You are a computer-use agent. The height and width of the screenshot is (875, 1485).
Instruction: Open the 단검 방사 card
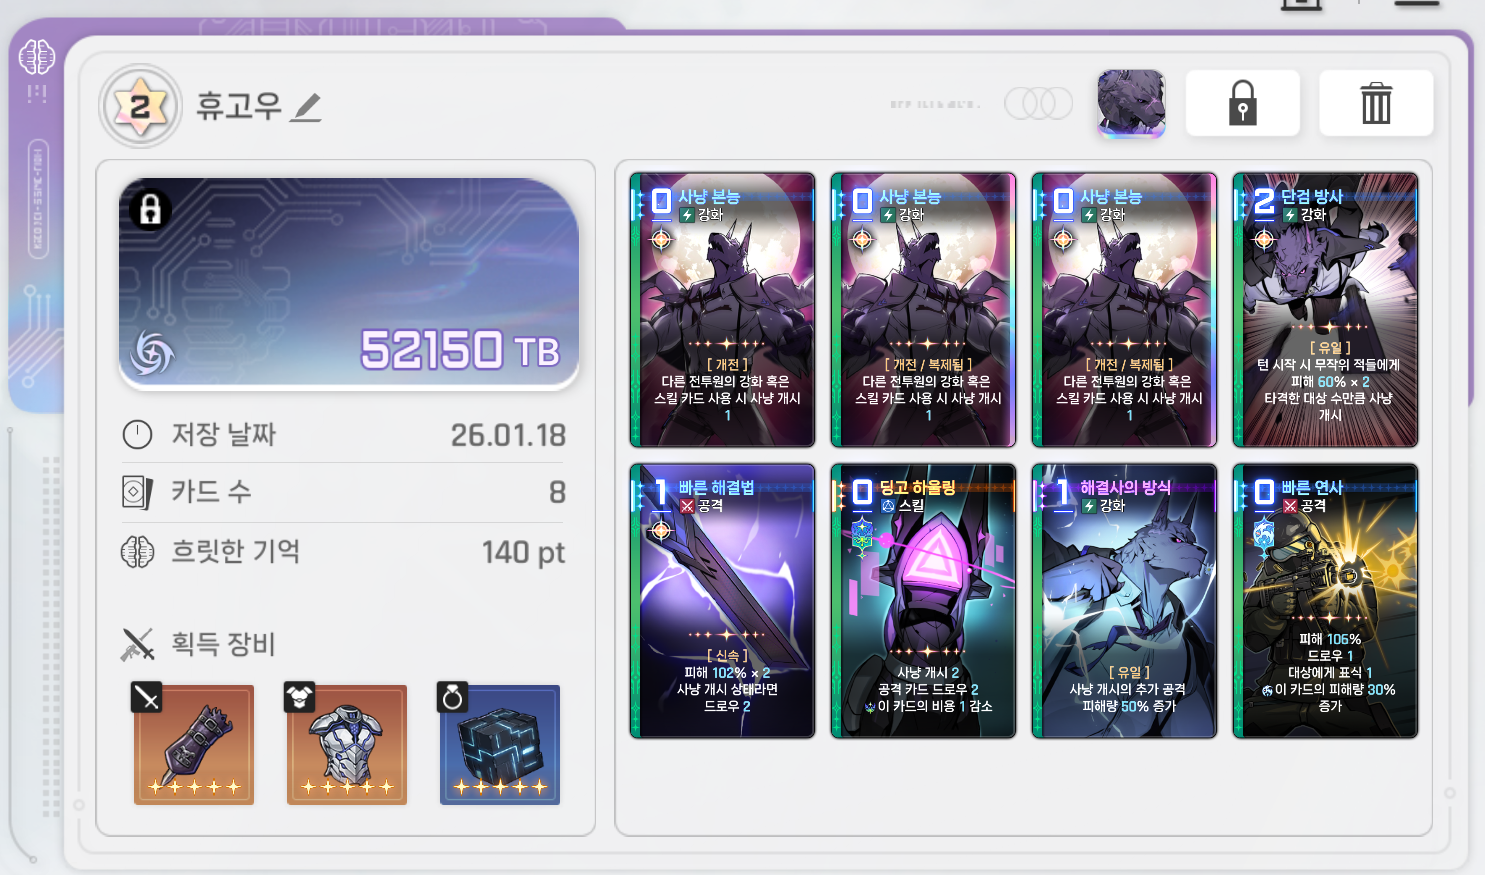[1325, 310]
